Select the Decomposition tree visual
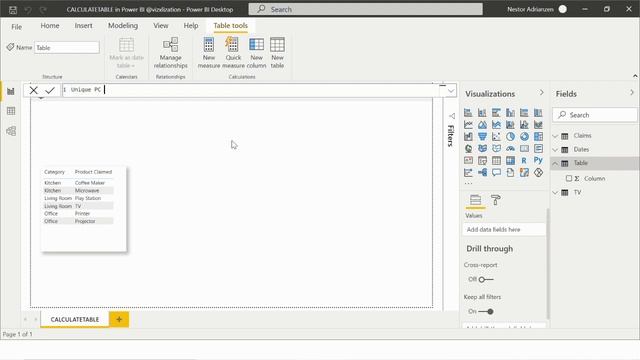The width and height of the screenshot is (640, 360). (482, 173)
